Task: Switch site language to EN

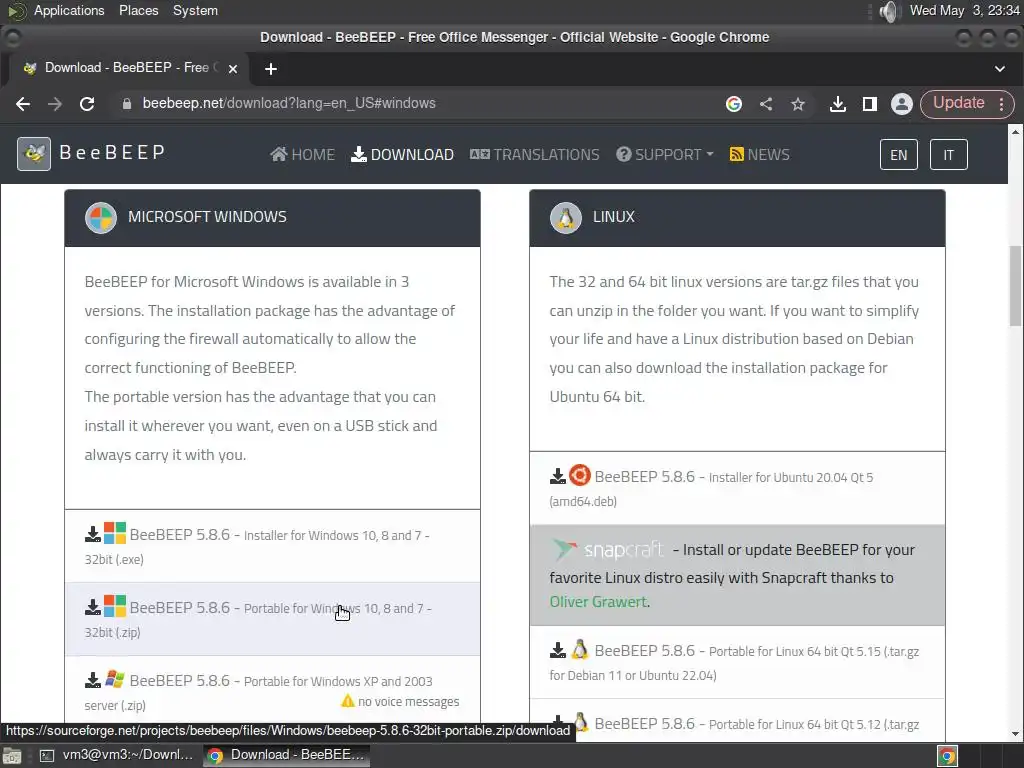Action: (x=899, y=155)
